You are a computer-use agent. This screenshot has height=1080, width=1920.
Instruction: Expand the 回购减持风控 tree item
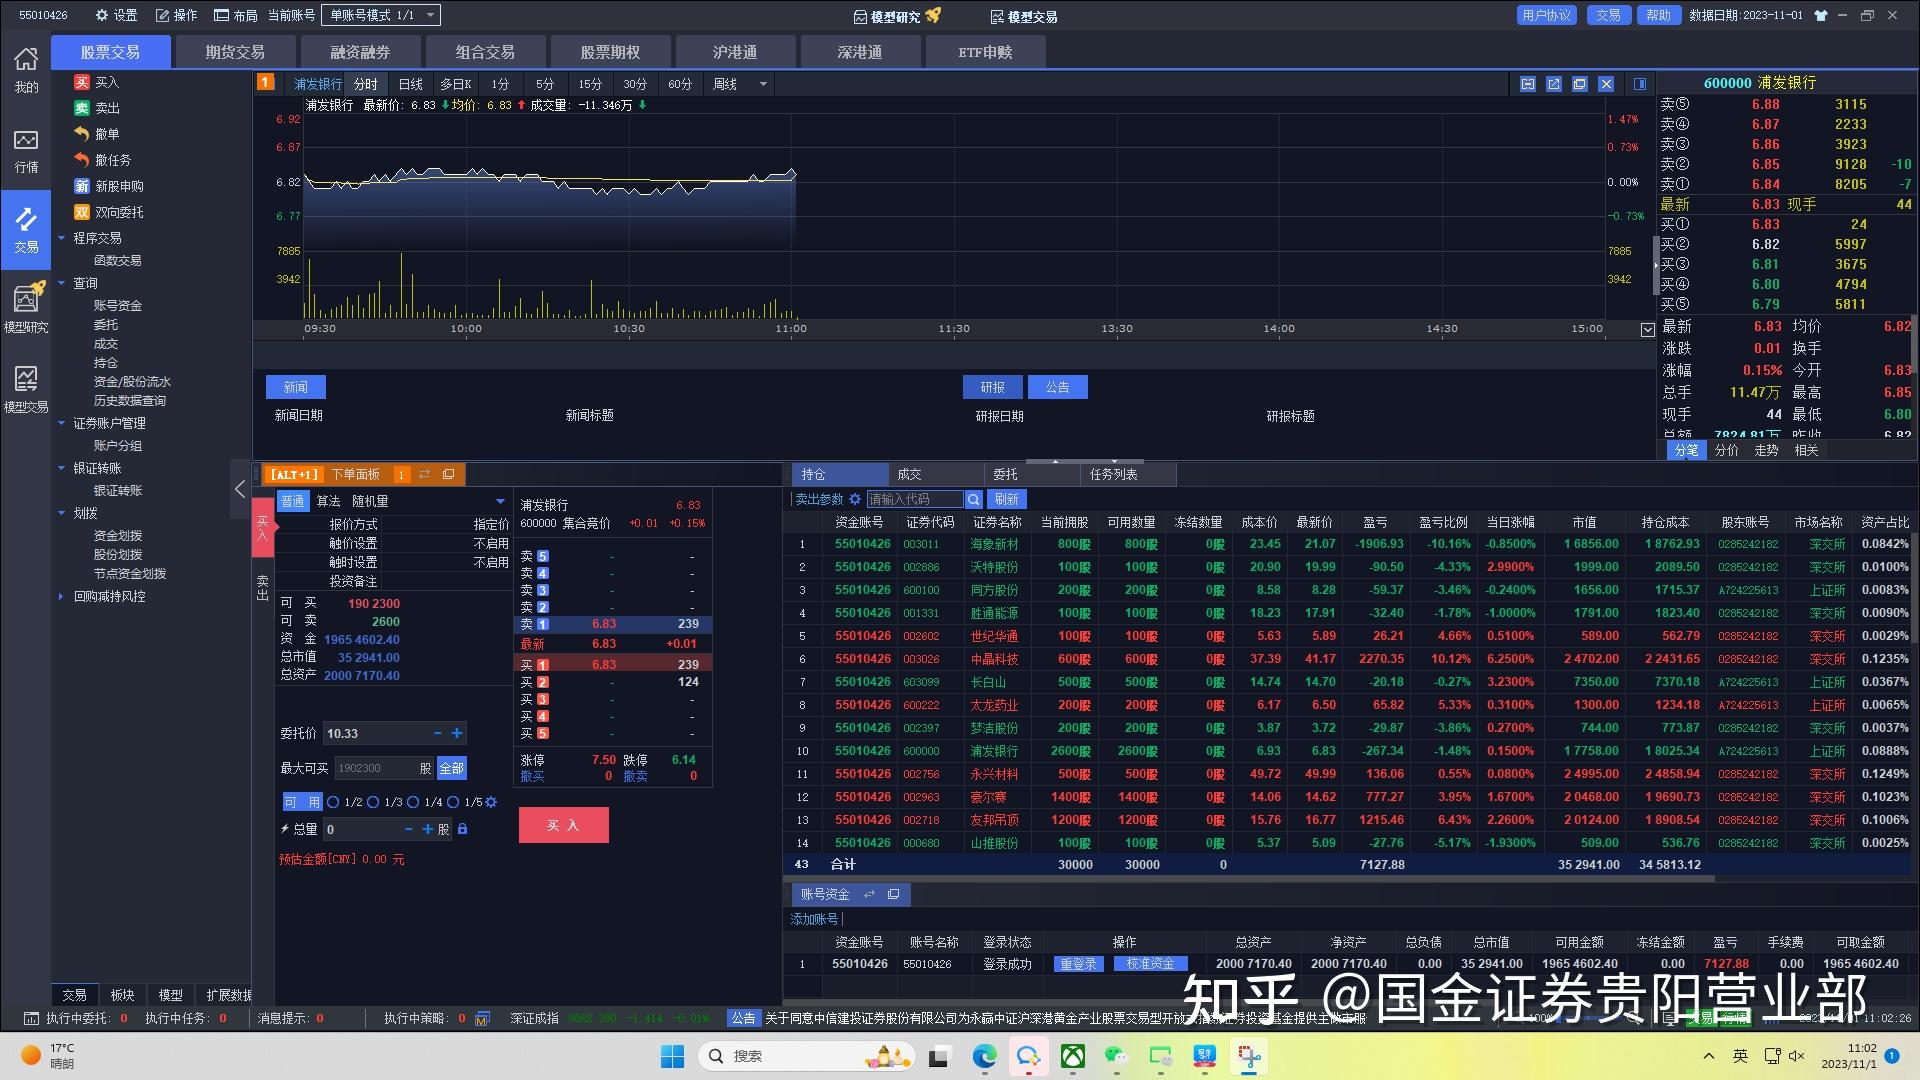pyautogui.click(x=62, y=596)
